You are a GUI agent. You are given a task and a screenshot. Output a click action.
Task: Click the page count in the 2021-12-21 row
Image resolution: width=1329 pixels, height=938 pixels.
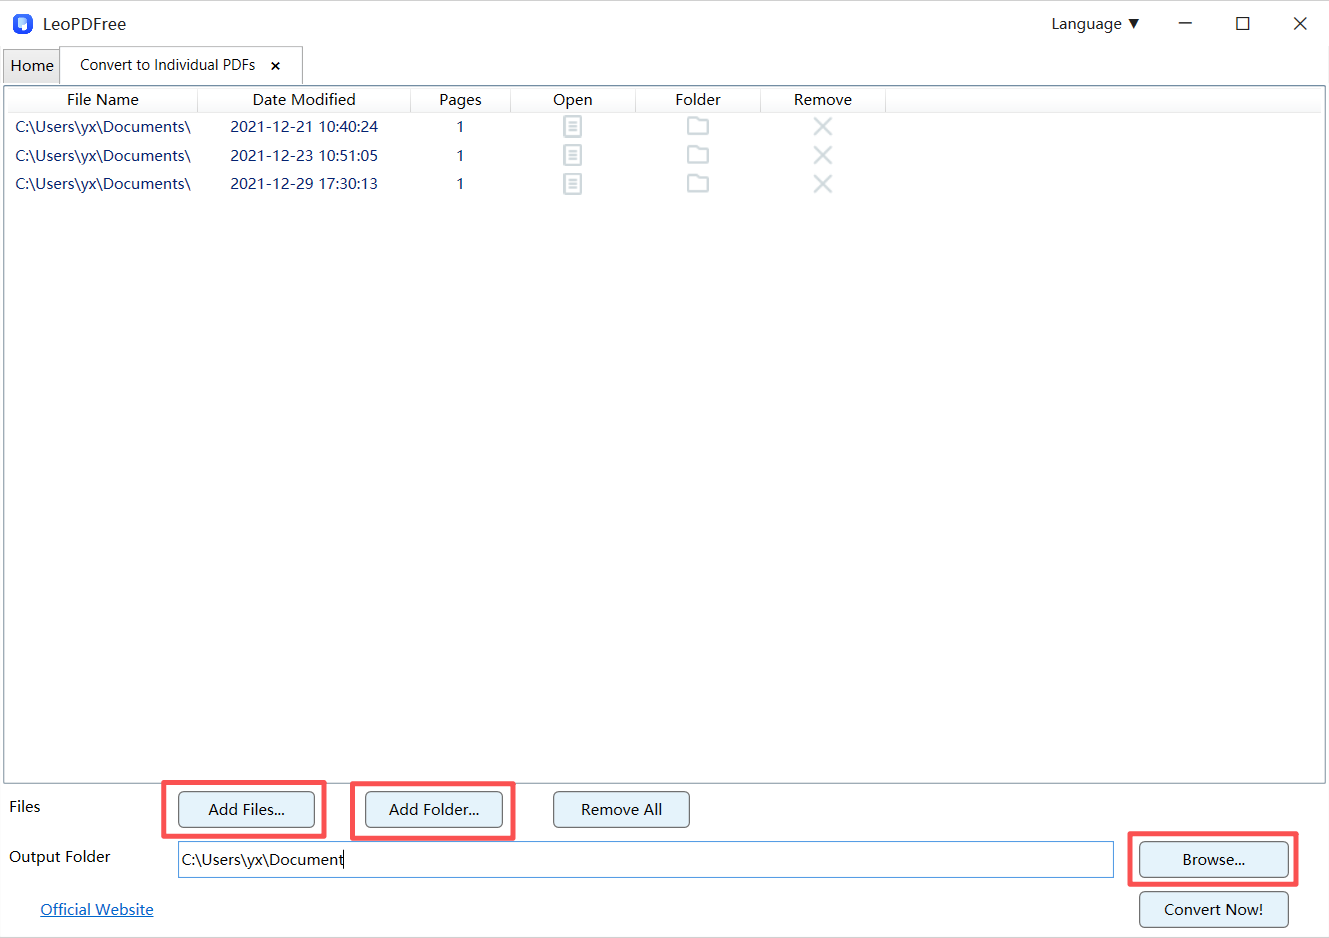point(460,127)
